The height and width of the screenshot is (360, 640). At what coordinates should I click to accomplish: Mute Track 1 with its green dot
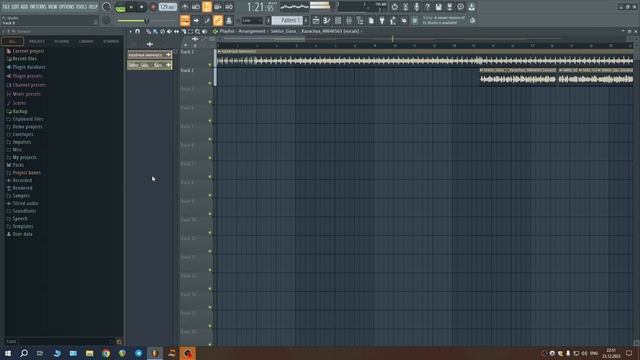coord(210,64)
